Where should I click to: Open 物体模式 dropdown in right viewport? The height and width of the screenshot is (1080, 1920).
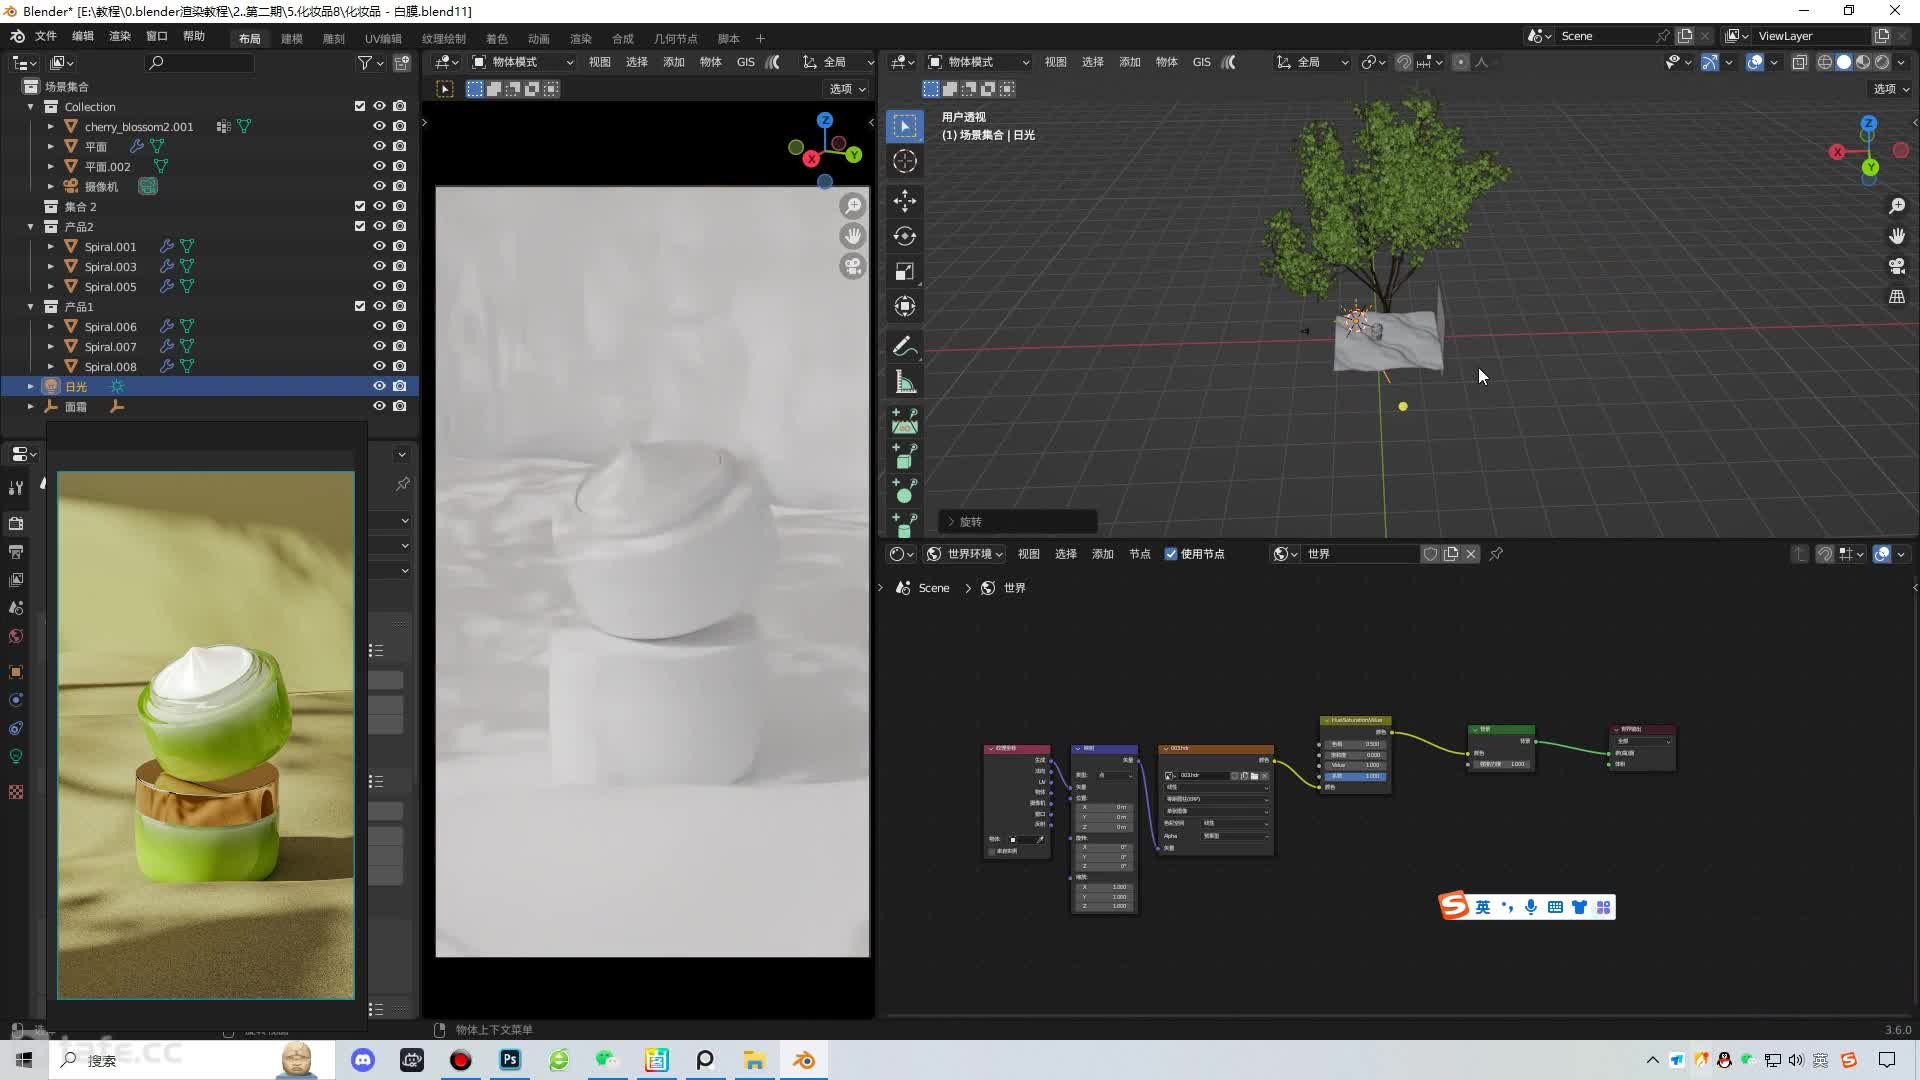pyautogui.click(x=978, y=62)
